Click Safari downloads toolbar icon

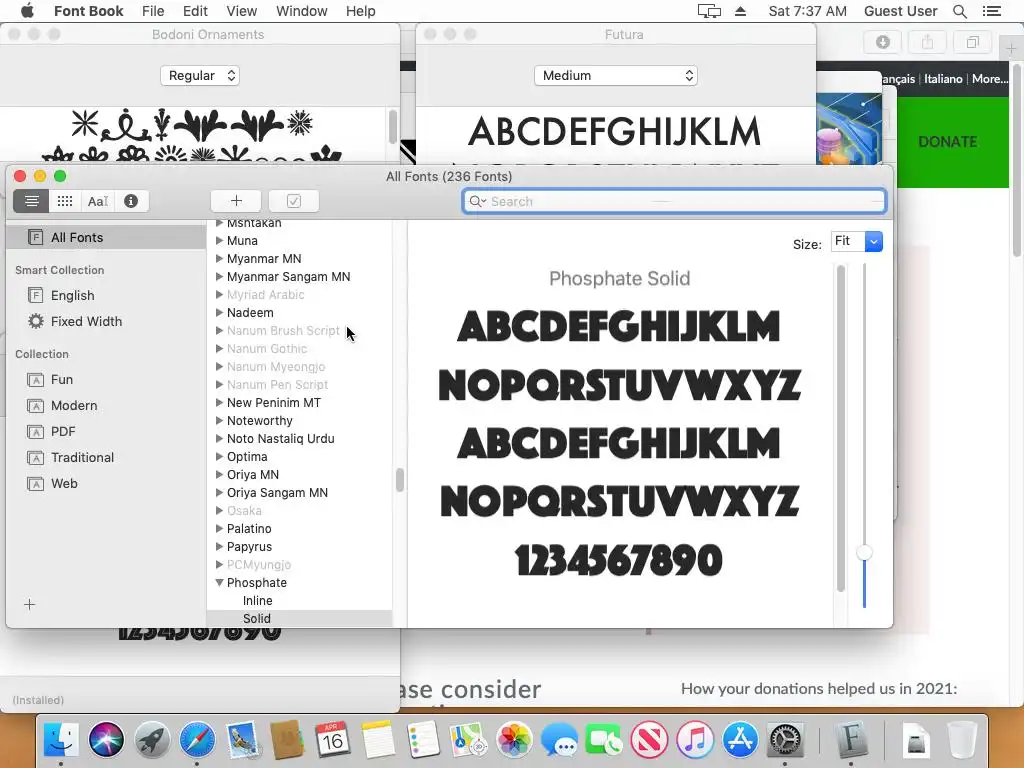point(883,42)
